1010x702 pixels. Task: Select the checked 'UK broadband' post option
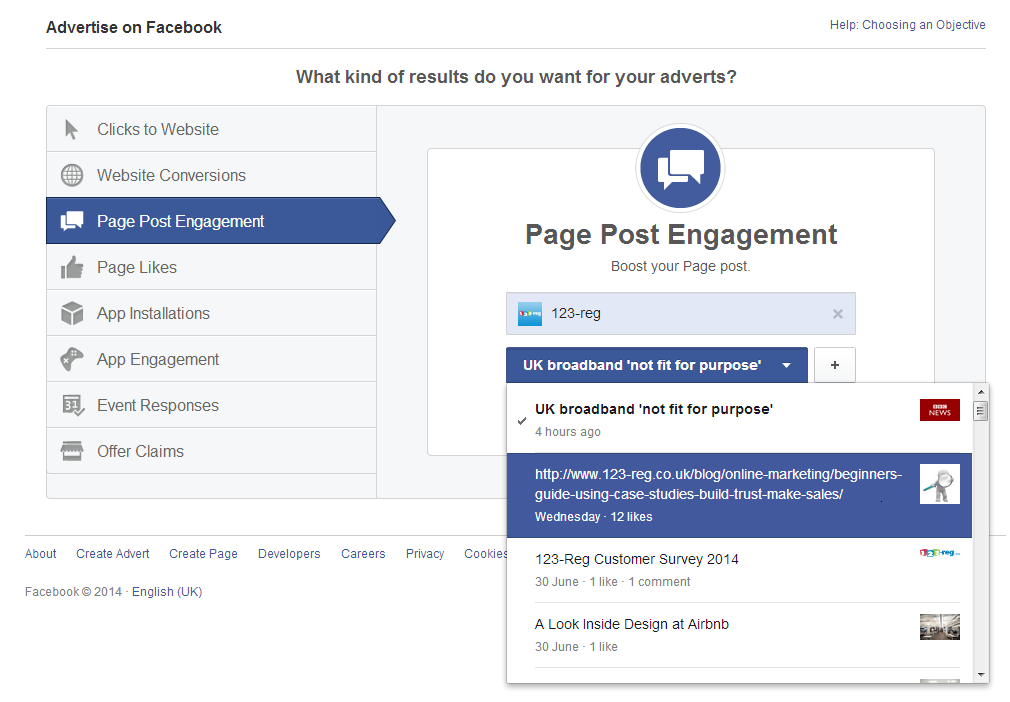pyautogui.click(x=739, y=420)
